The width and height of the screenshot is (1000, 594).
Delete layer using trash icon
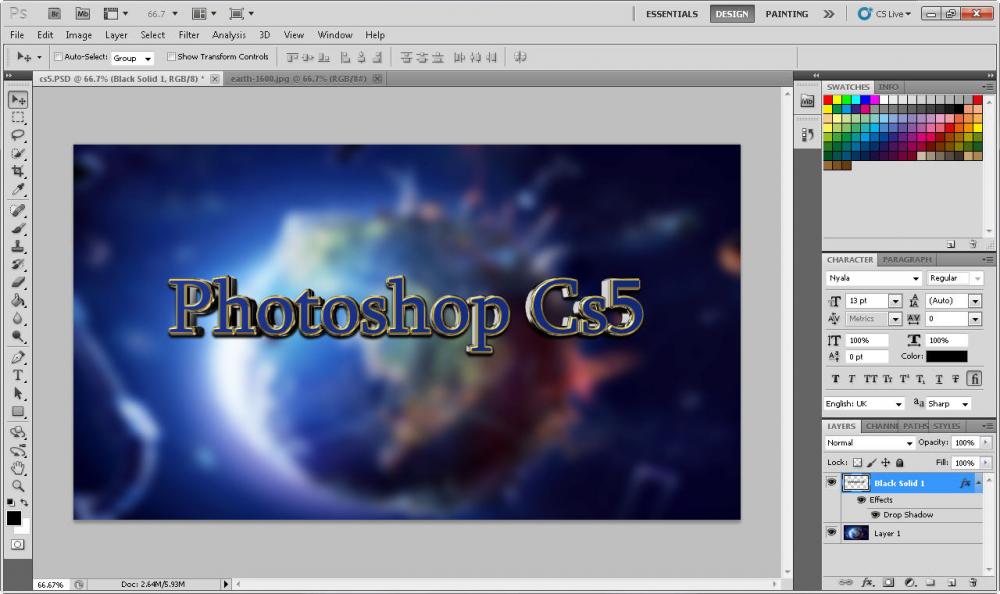pyautogui.click(x=973, y=582)
